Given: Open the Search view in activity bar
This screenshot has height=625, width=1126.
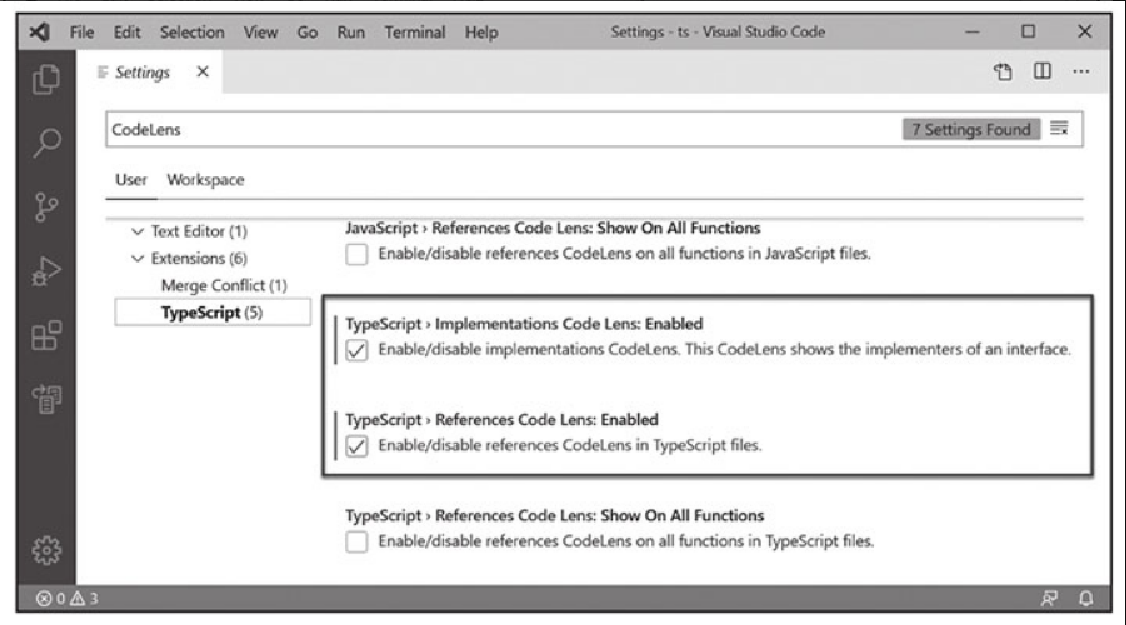Looking at the screenshot, I should coord(47,142).
